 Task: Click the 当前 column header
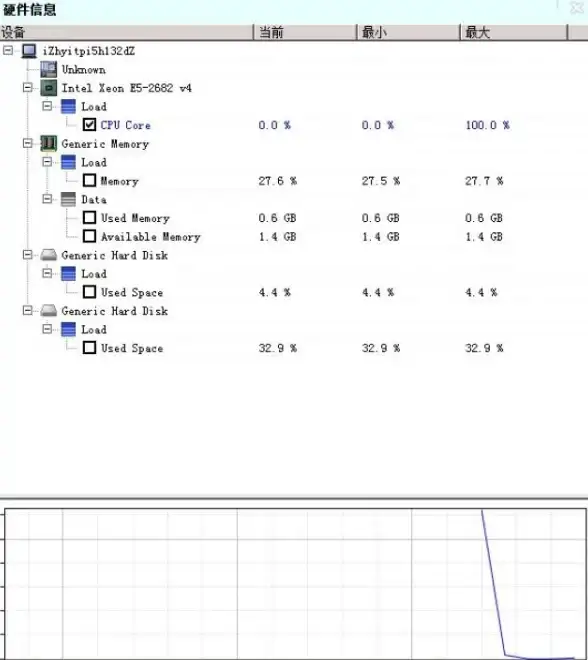pyautogui.click(x=305, y=32)
